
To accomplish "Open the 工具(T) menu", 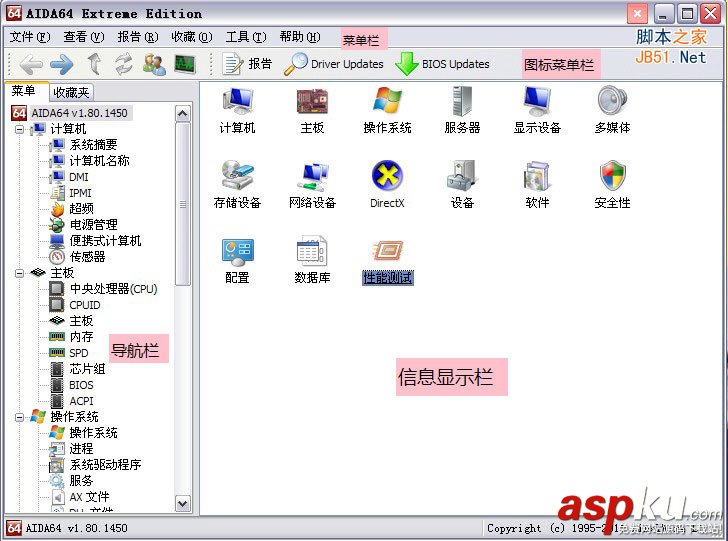I will pos(246,37).
